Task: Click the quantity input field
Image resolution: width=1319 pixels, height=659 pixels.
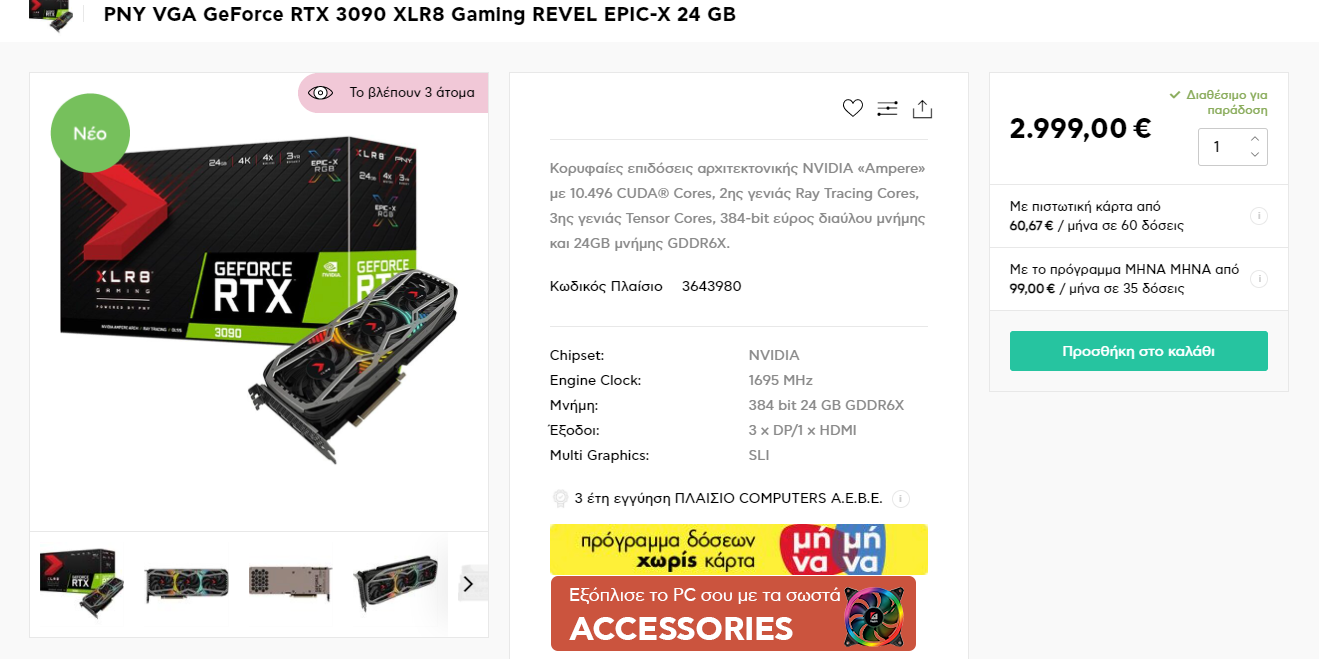Action: [x=1220, y=147]
